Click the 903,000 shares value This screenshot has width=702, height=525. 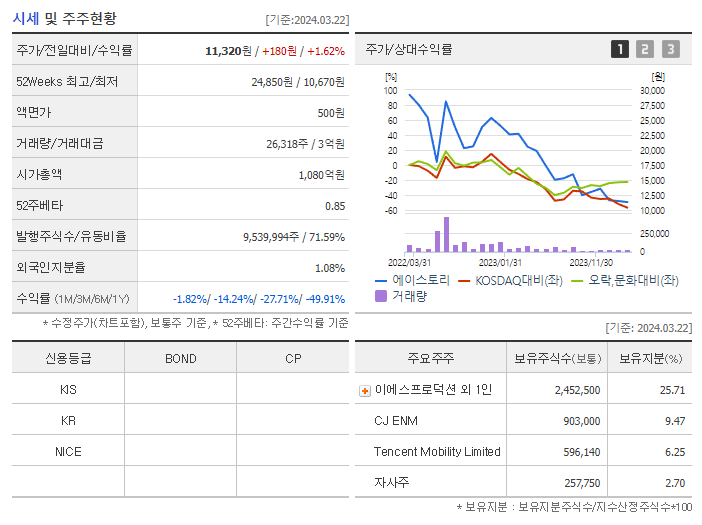click(x=581, y=421)
